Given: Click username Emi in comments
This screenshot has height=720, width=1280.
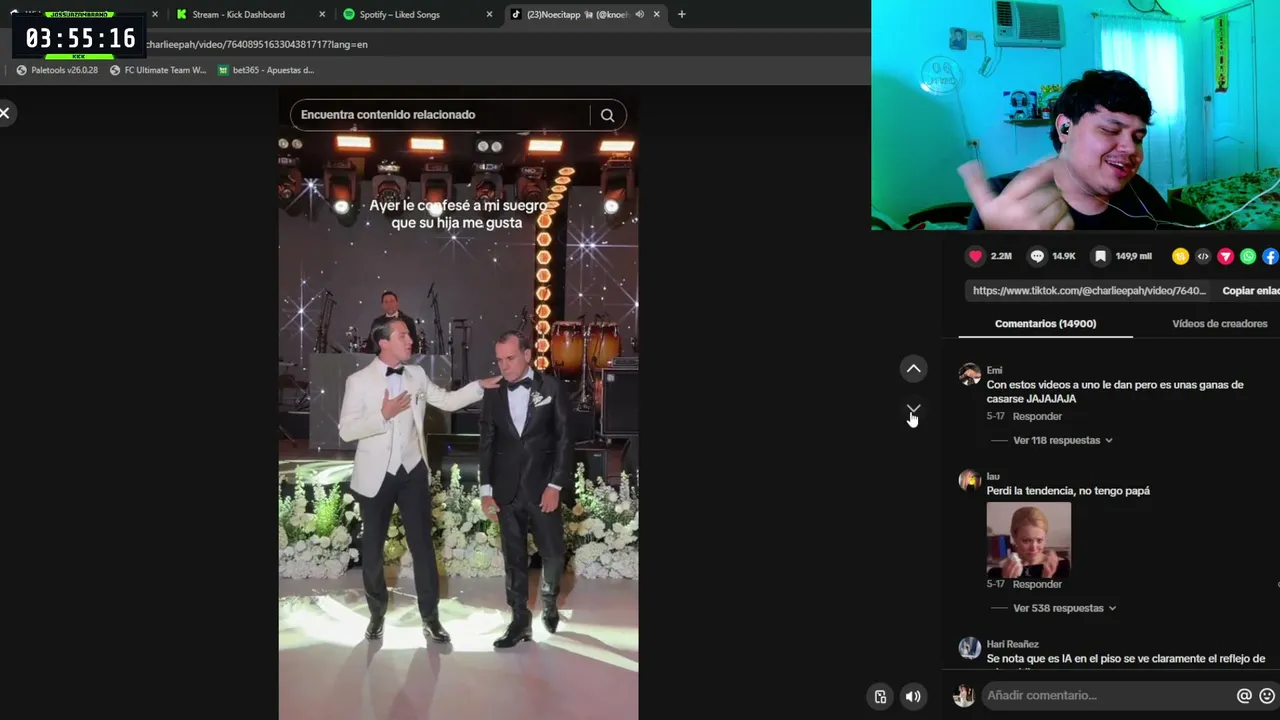Looking at the screenshot, I should [x=994, y=370].
